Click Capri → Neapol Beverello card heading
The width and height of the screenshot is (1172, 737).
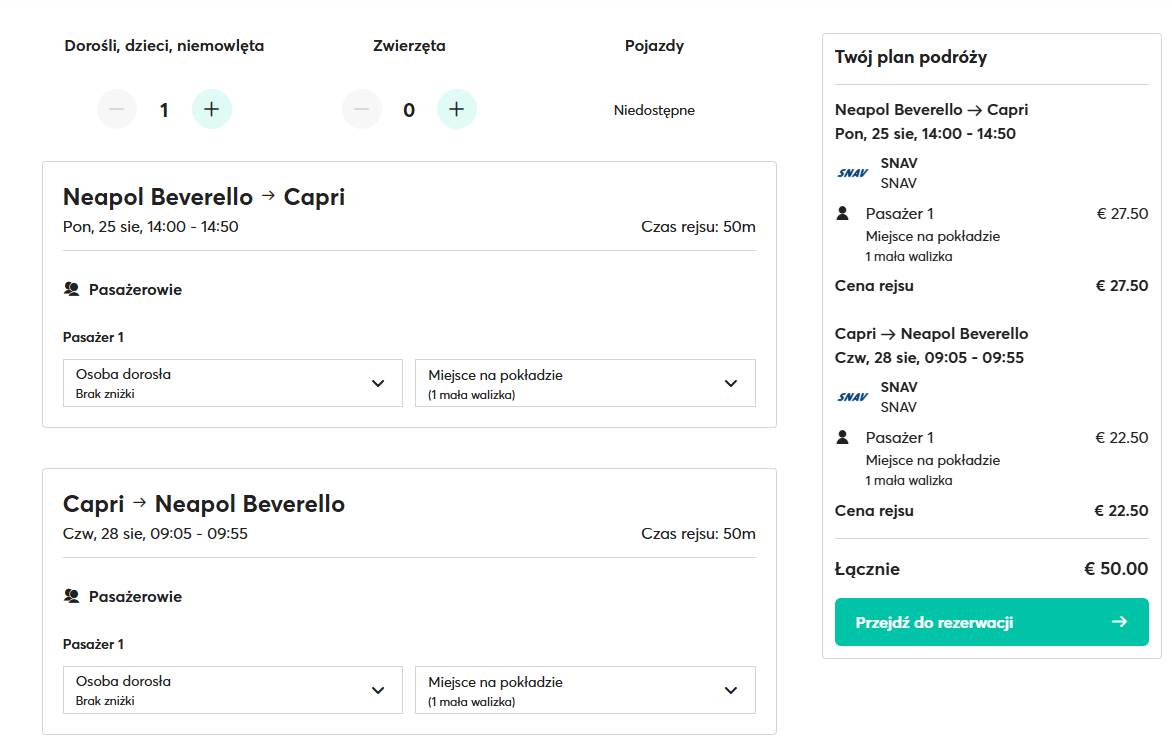point(204,504)
